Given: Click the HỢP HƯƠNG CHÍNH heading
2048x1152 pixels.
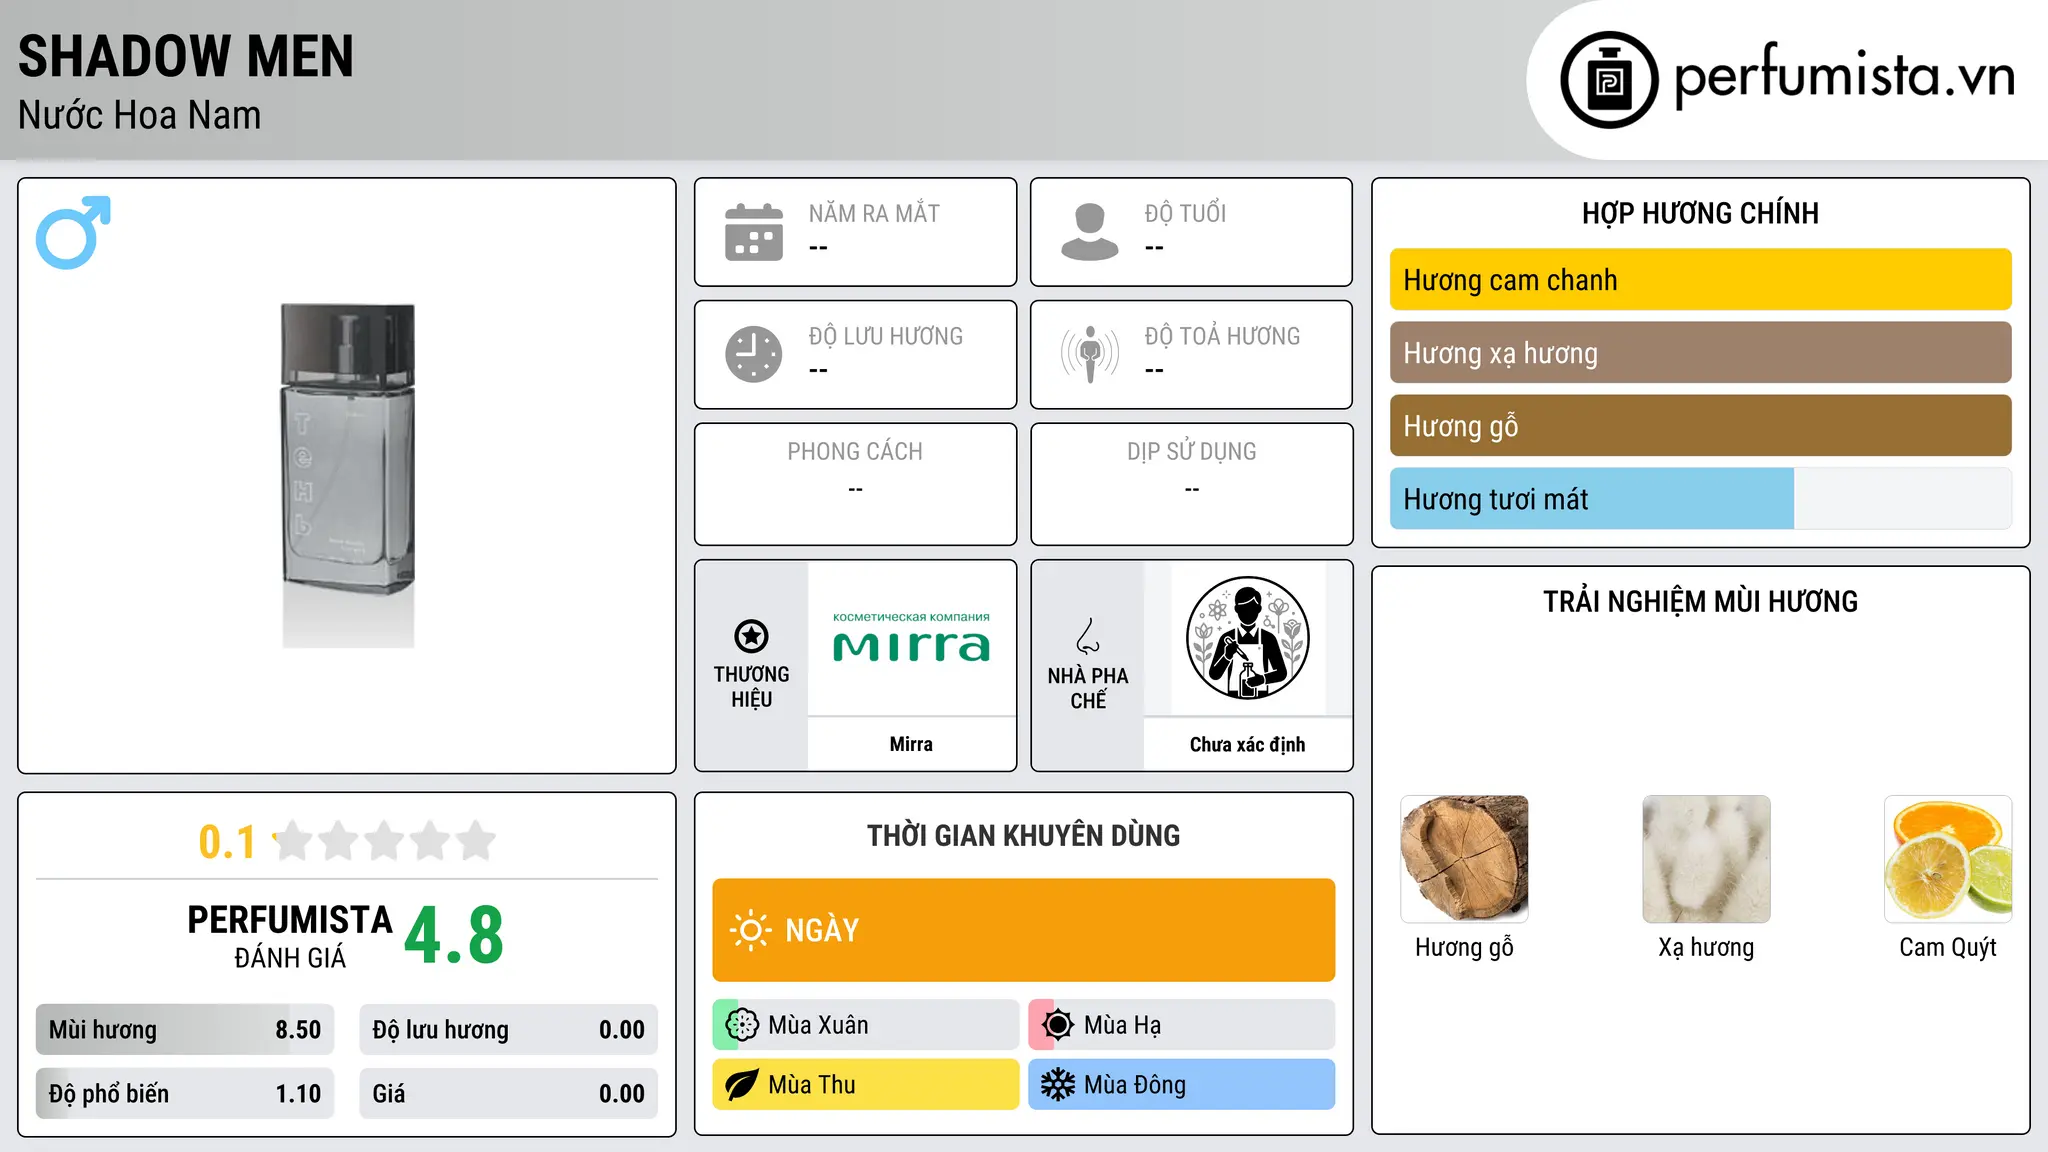Looking at the screenshot, I should click(x=1701, y=213).
